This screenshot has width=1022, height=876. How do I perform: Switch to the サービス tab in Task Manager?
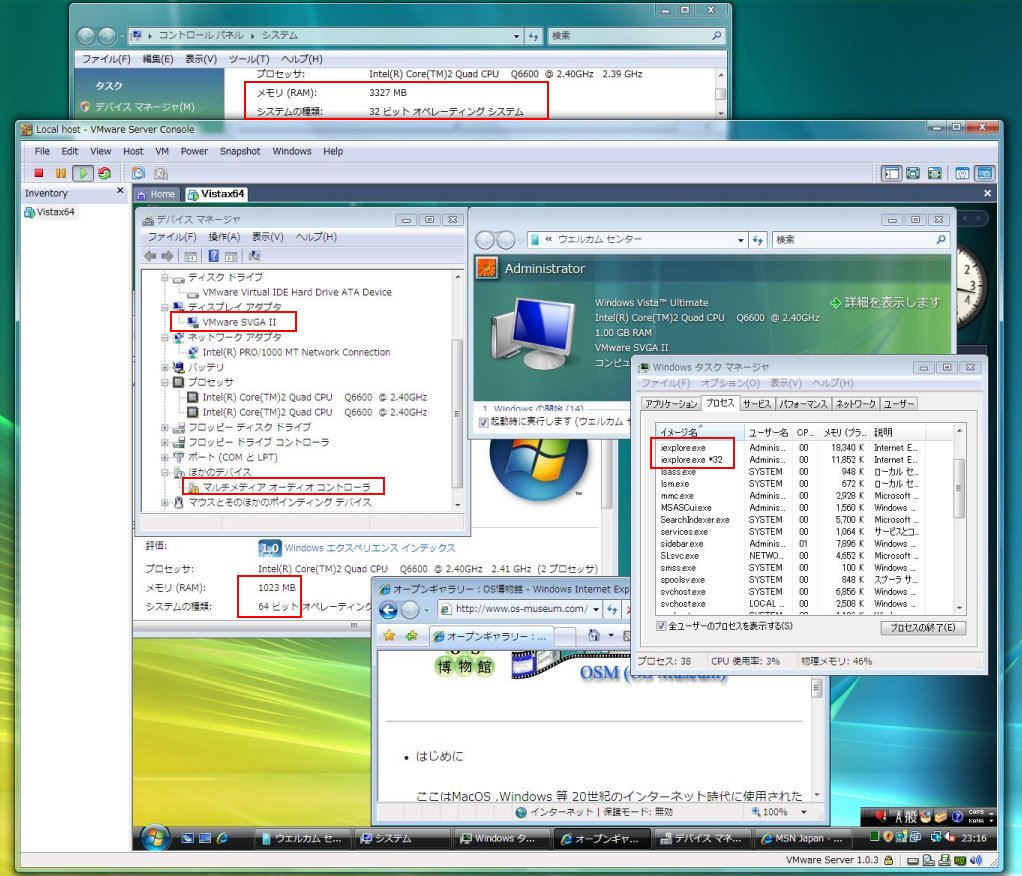pyautogui.click(x=757, y=404)
